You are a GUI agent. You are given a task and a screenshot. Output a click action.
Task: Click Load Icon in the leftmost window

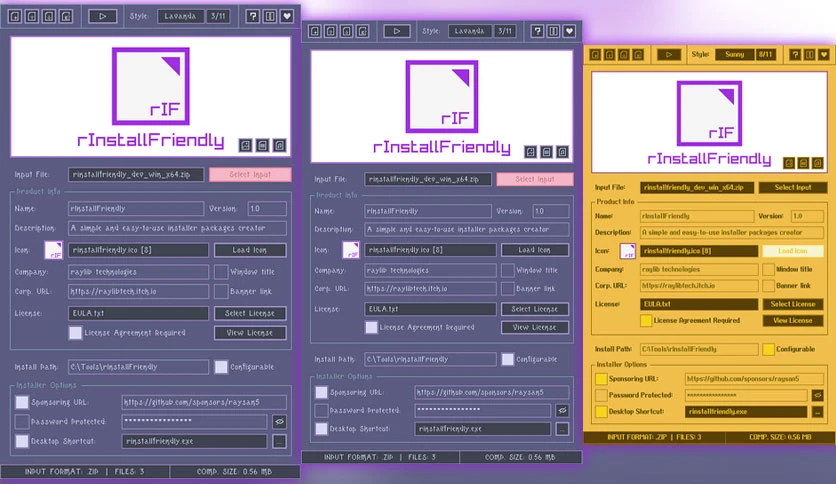250,250
